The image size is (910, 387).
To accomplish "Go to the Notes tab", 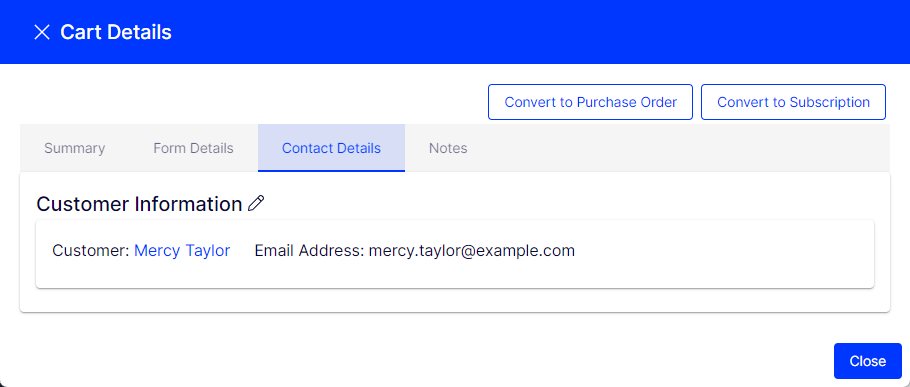I will [448, 148].
